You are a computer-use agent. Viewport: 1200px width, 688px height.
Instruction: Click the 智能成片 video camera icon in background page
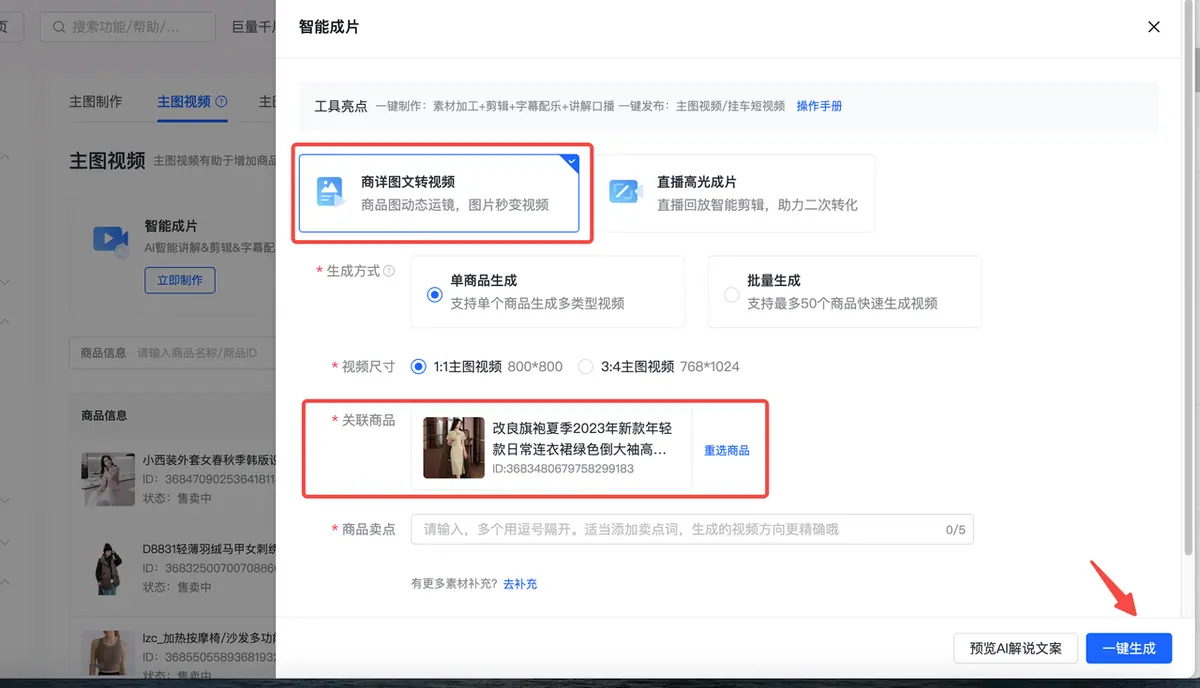109,238
